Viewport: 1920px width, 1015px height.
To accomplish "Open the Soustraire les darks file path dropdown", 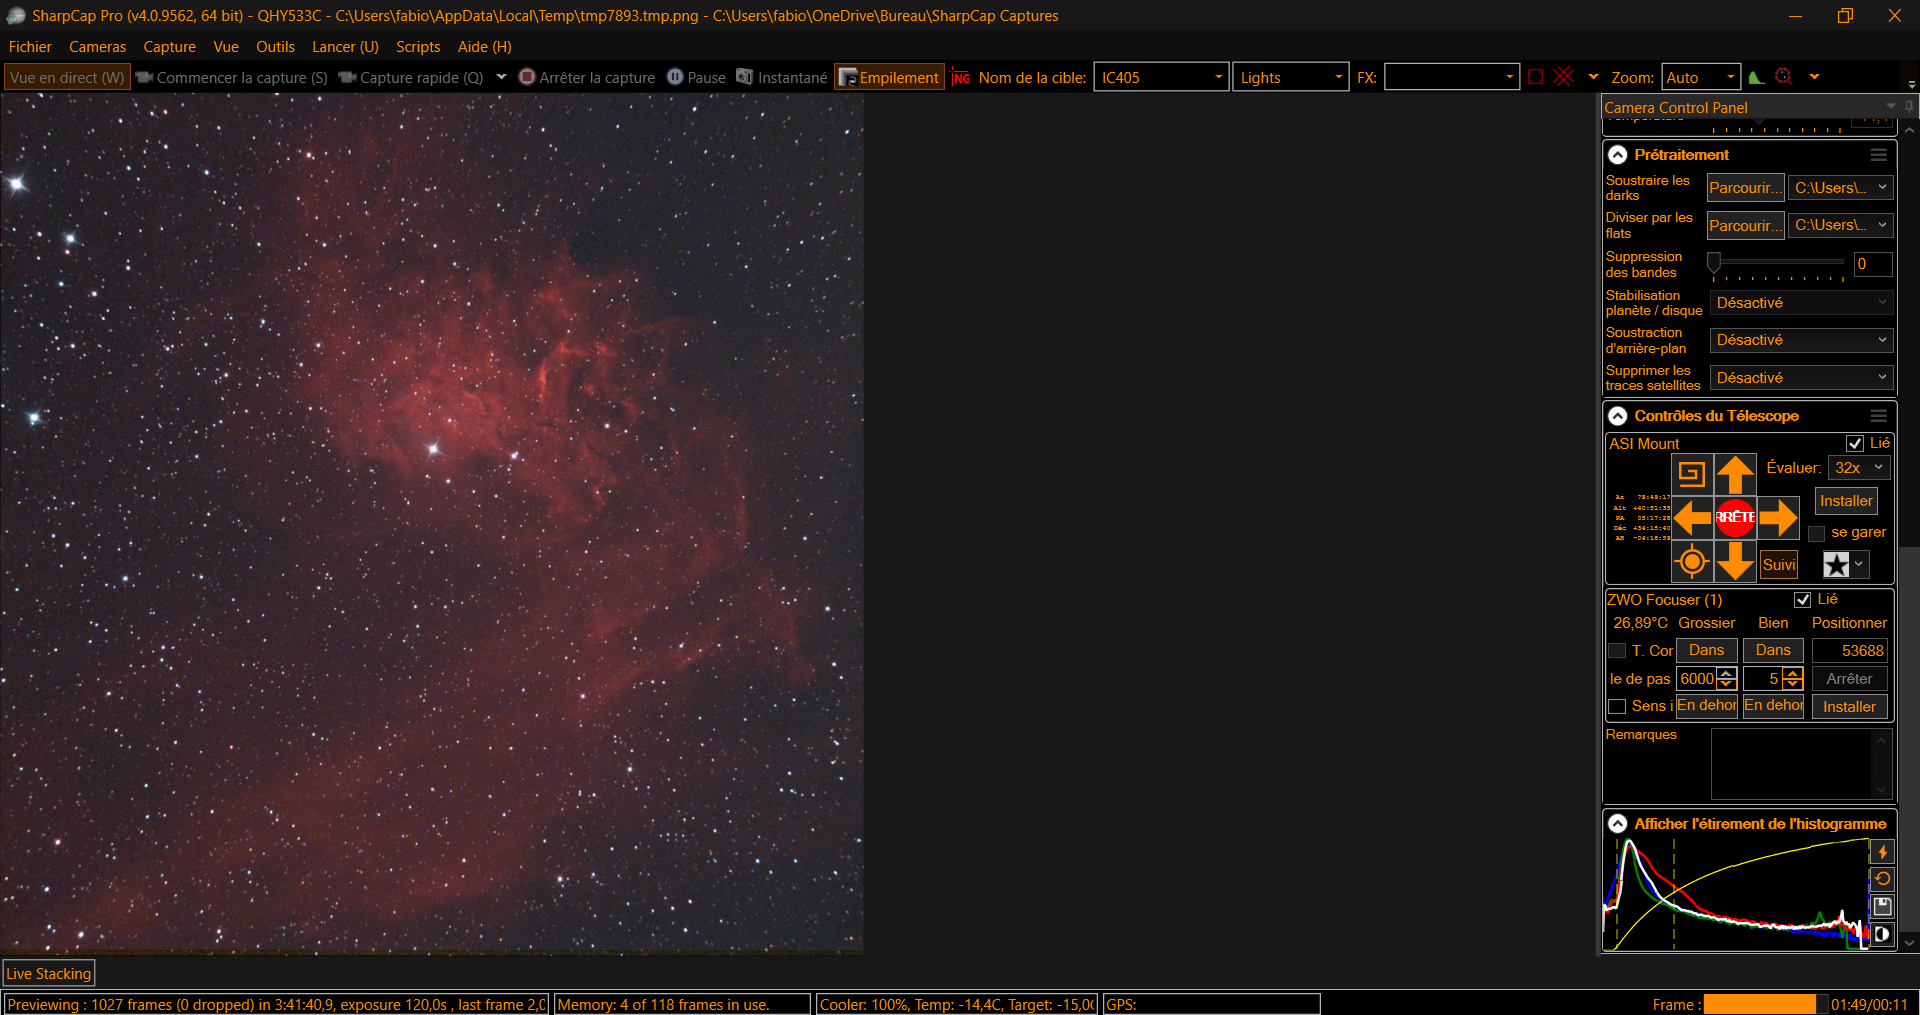I will [x=1840, y=188].
